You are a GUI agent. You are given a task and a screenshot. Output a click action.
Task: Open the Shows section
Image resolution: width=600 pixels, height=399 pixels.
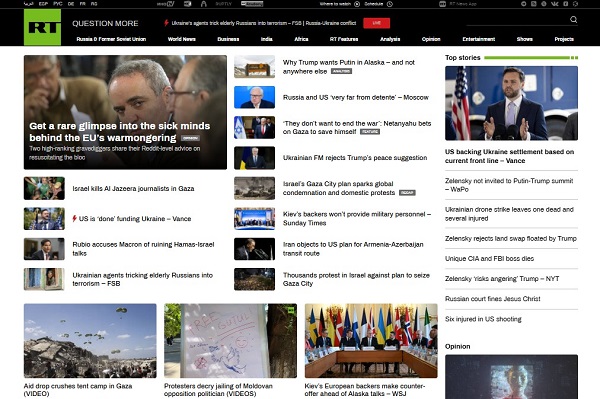pyautogui.click(x=524, y=39)
